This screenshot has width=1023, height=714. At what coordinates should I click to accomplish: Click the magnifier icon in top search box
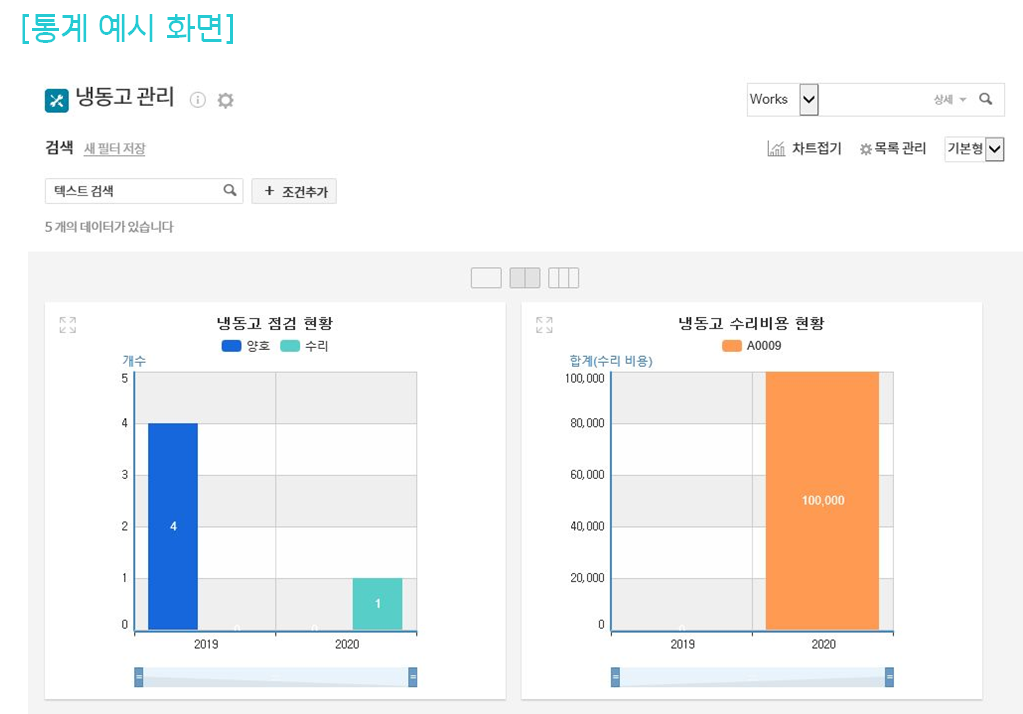pyautogui.click(x=985, y=99)
